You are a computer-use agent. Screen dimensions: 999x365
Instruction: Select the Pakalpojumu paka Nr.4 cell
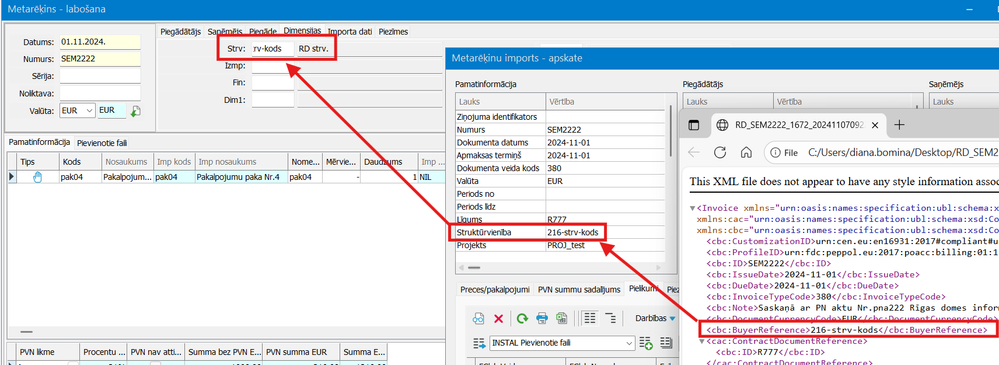tap(241, 177)
